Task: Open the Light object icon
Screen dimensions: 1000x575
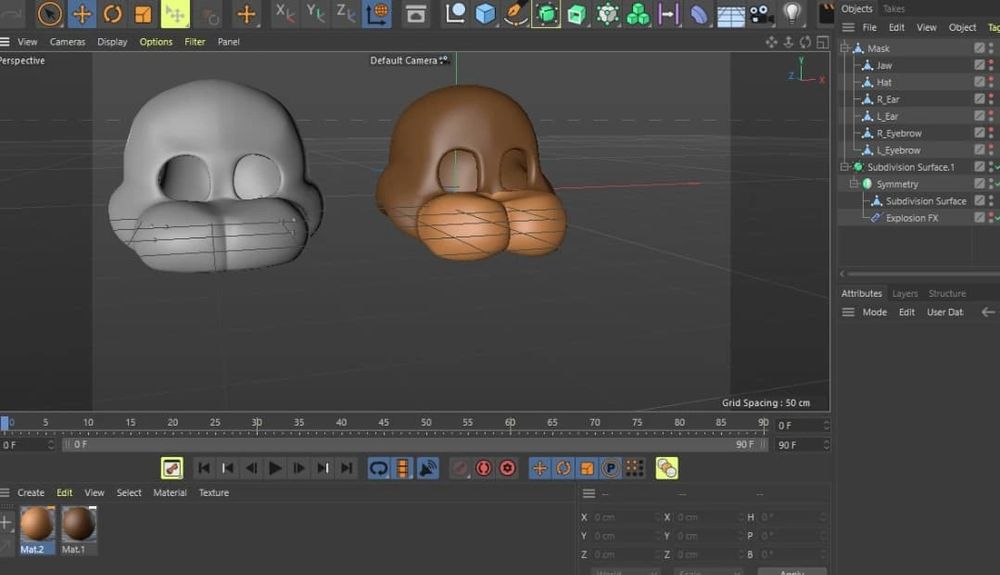Action: pos(792,14)
